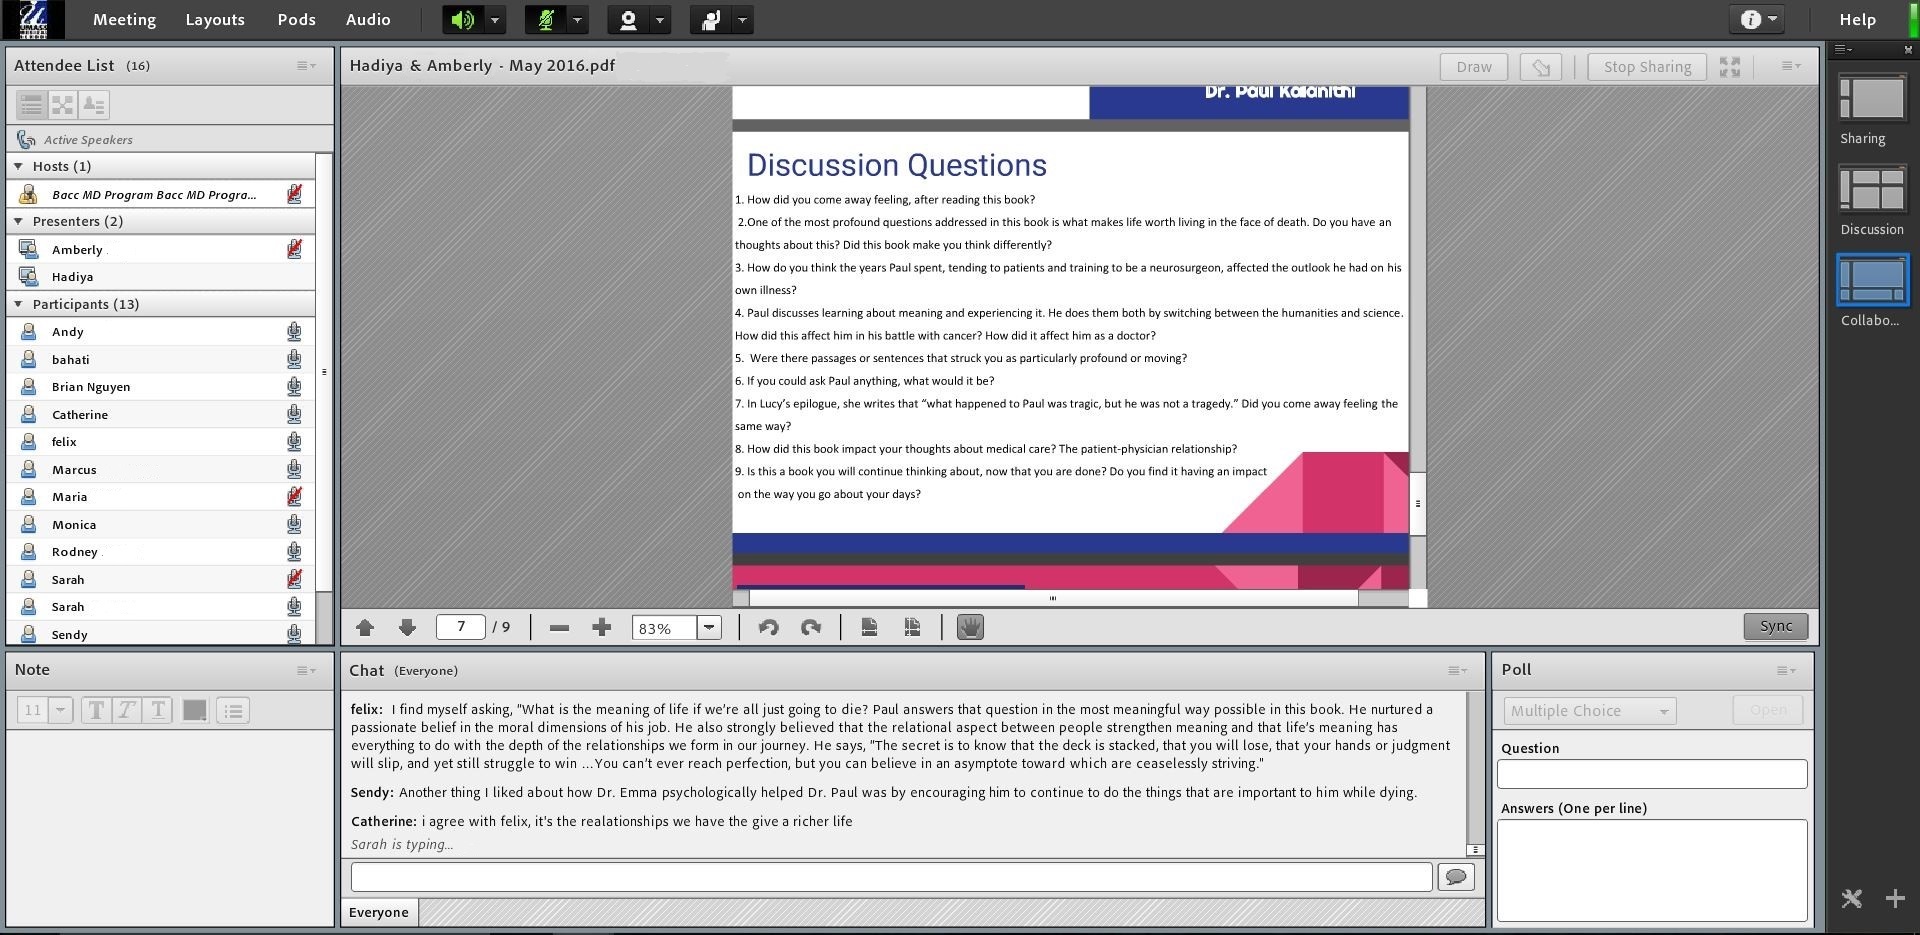Open the Layouts menu
Viewport: 1920px width, 935px height.
point(215,20)
